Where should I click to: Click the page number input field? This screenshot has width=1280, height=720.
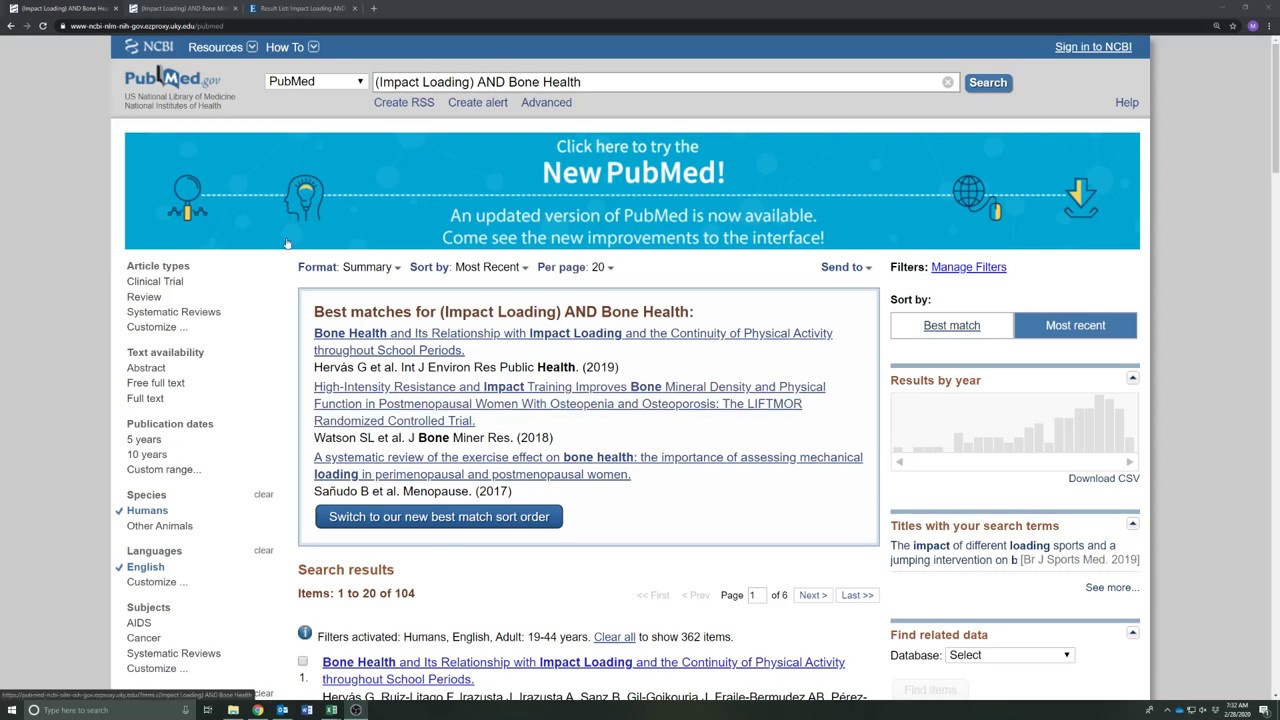coord(756,595)
